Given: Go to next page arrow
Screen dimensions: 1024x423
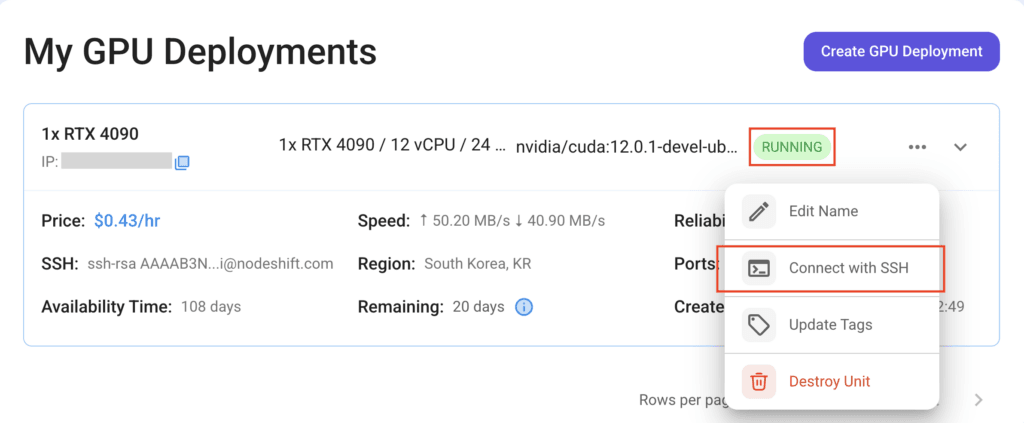Looking at the screenshot, I should pos(978,400).
